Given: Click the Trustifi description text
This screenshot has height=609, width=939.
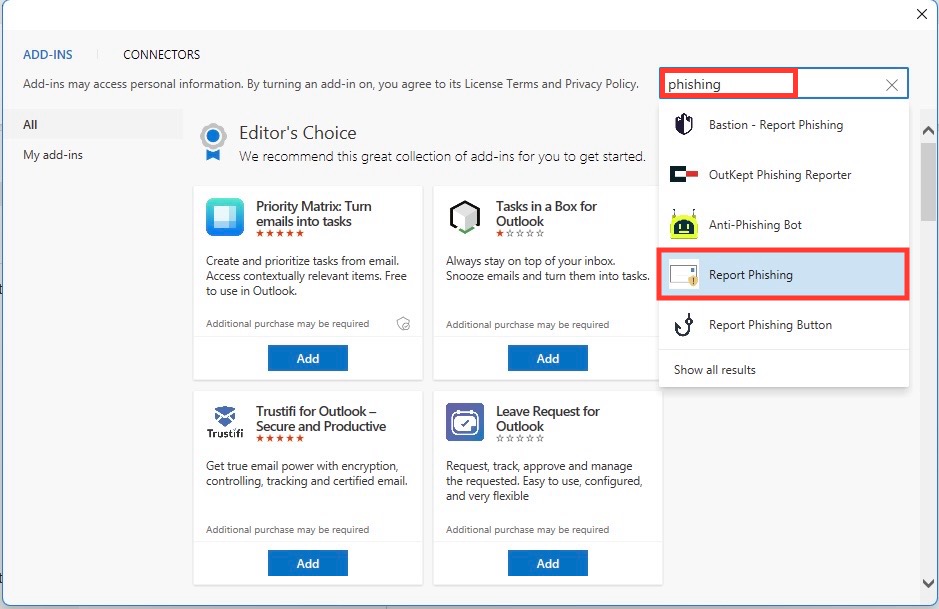Looking at the screenshot, I should point(307,474).
